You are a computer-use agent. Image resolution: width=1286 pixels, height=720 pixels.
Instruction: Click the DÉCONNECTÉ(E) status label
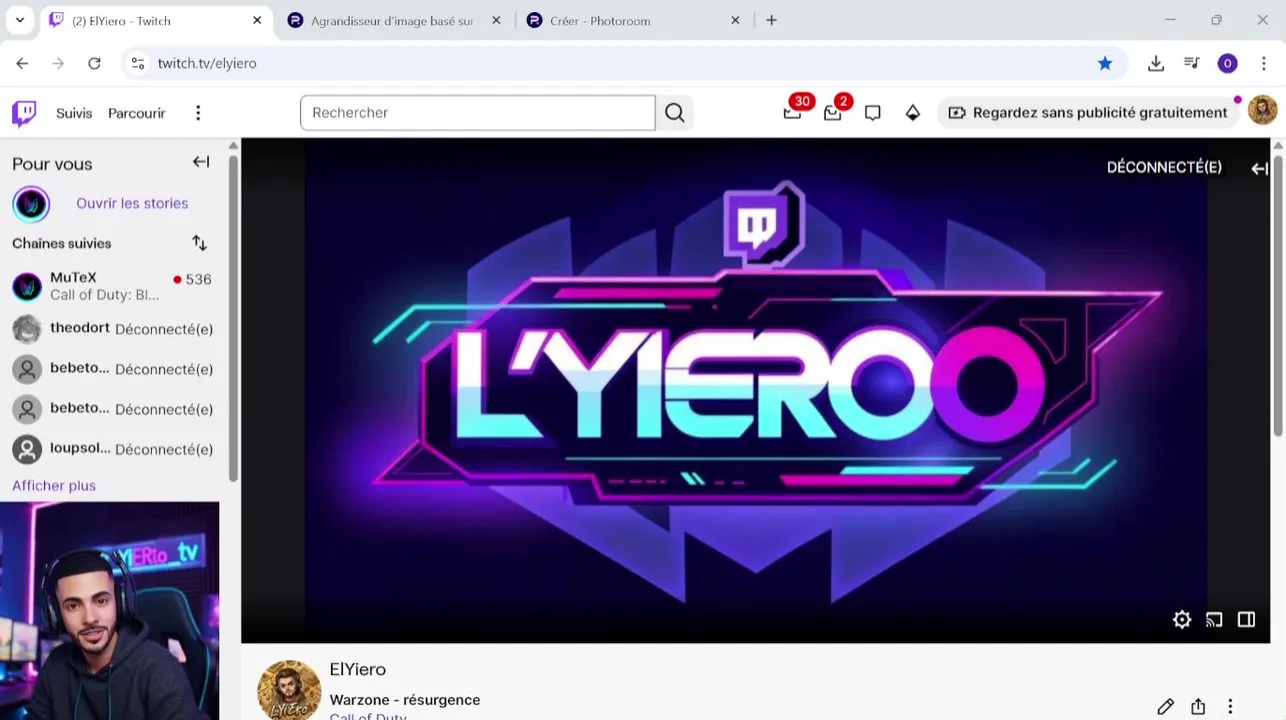[1164, 167]
